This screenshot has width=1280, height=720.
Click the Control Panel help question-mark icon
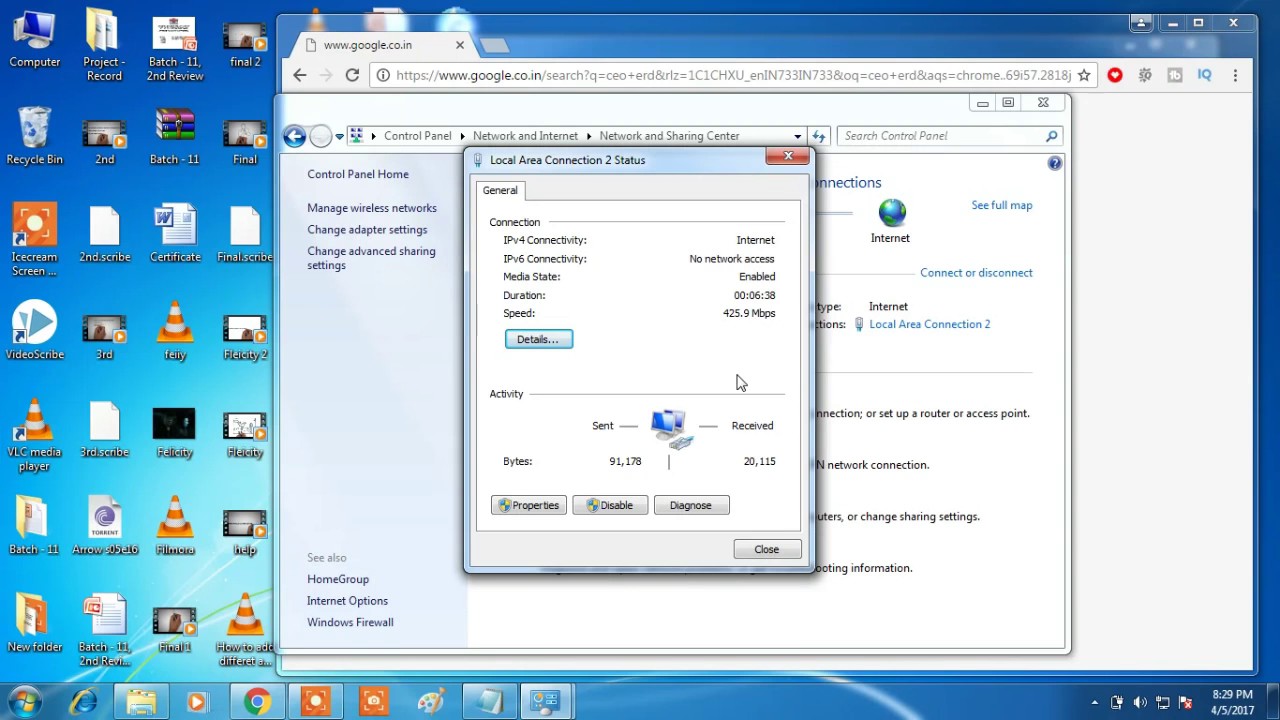point(1055,163)
